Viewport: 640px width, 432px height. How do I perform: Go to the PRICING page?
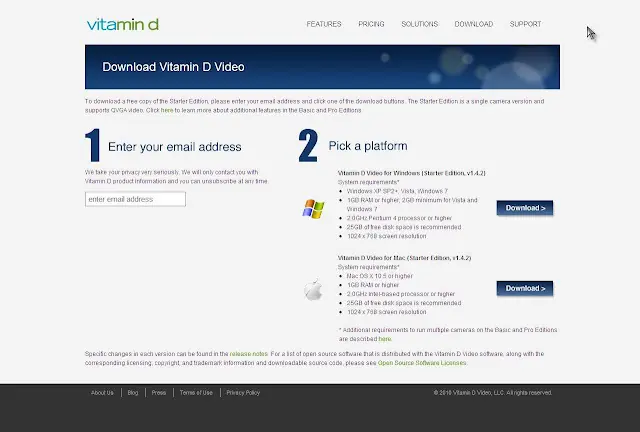coord(371,24)
